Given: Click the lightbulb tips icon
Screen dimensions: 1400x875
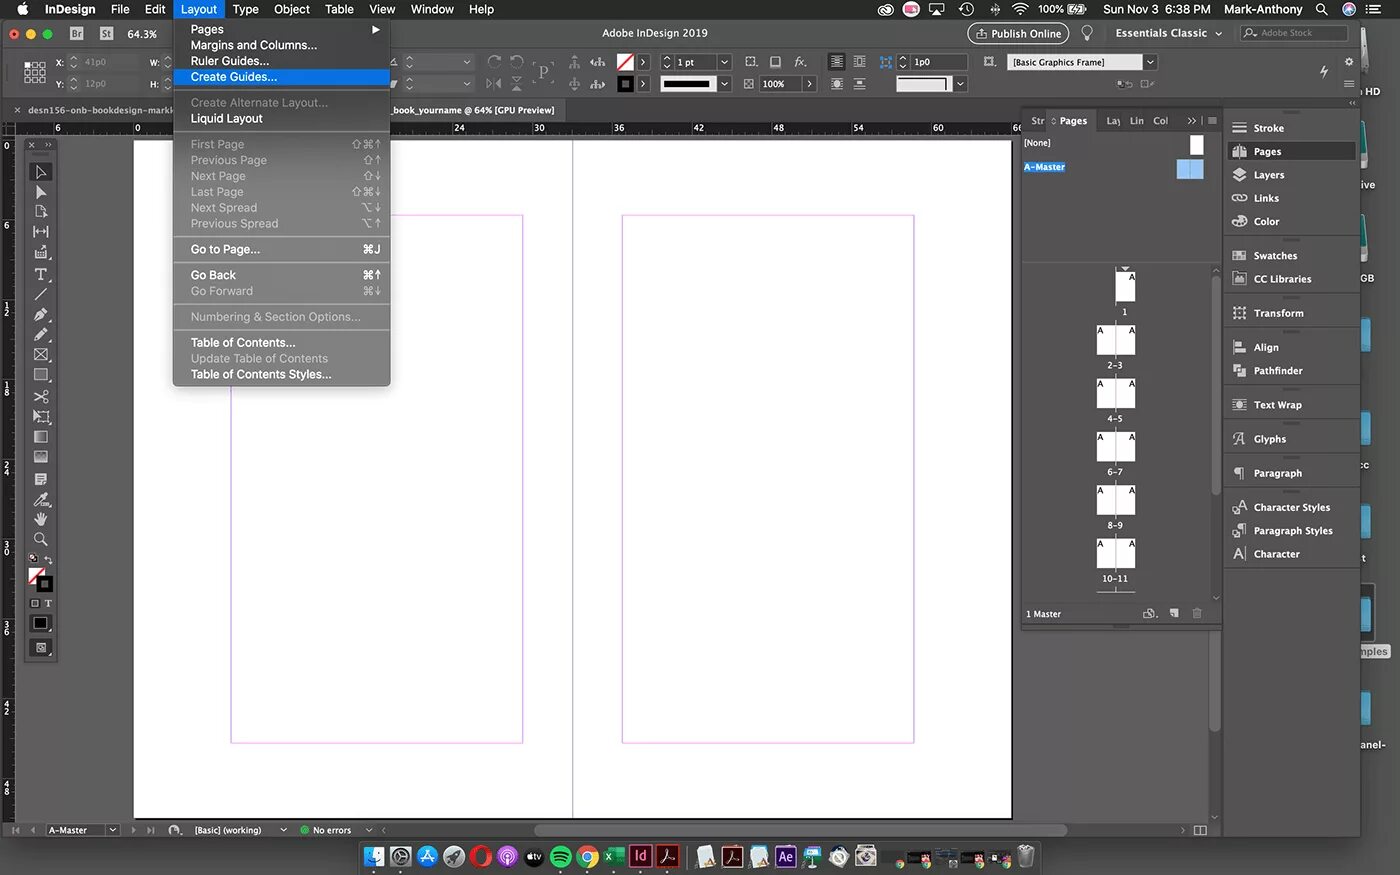Looking at the screenshot, I should [x=1087, y=33].
